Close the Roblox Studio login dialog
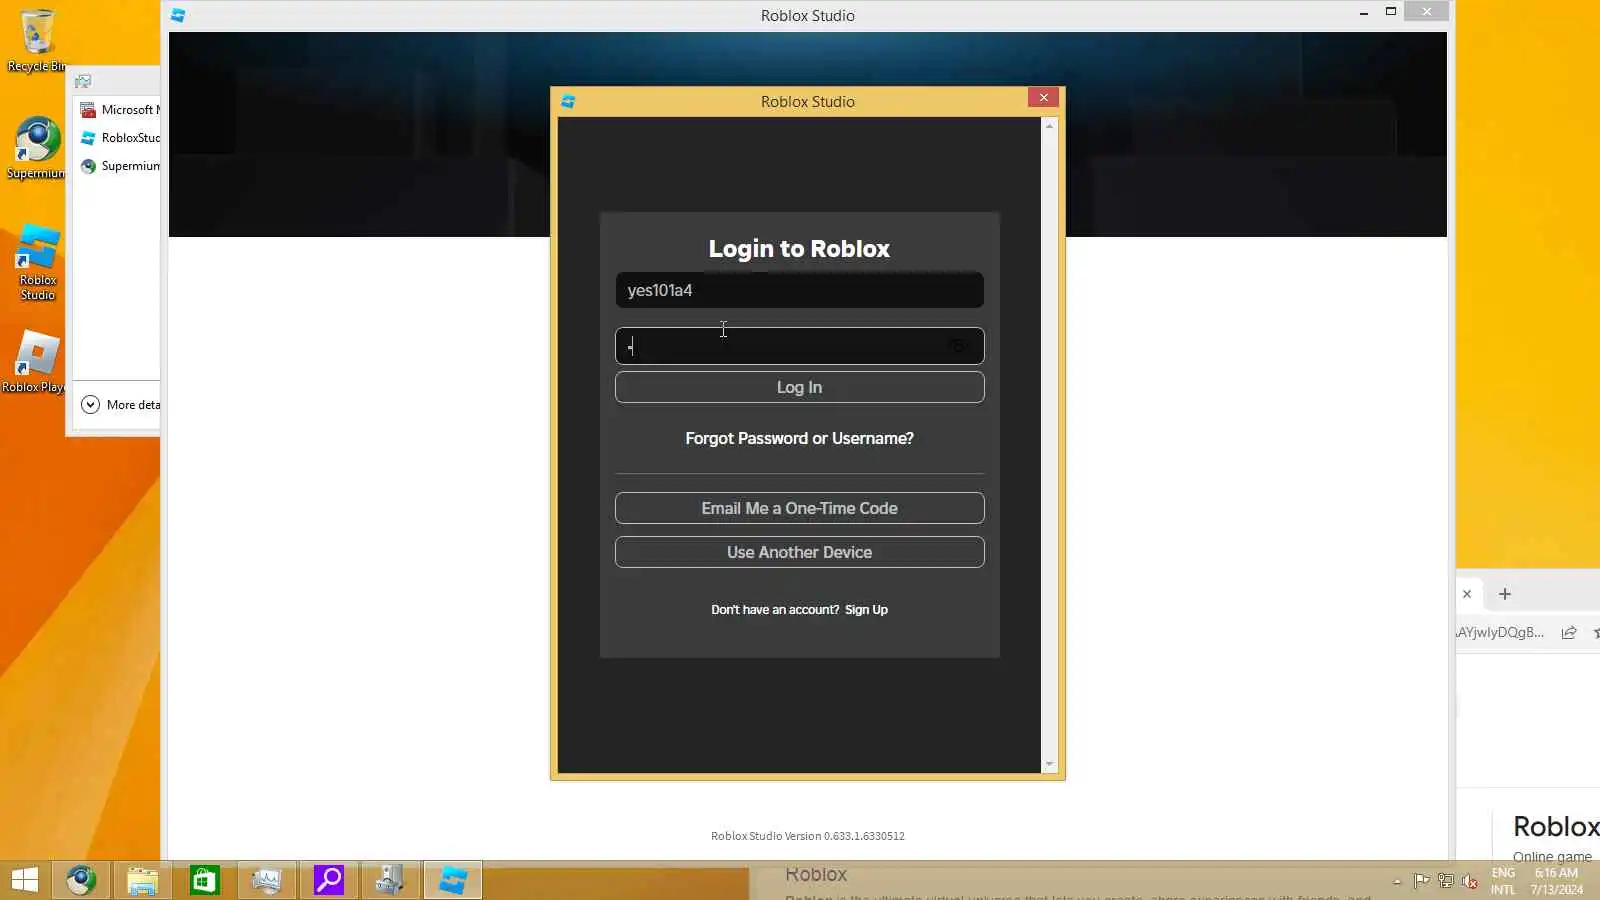 point(1043,97)
